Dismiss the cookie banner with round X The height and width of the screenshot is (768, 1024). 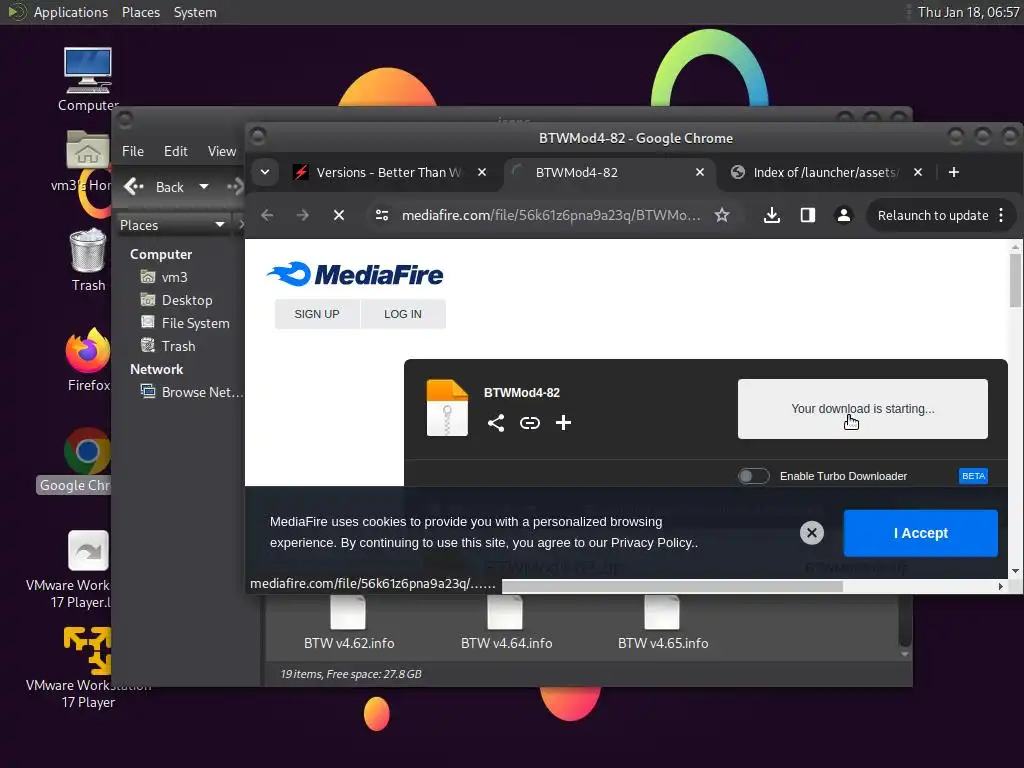[x=812, y=533]
